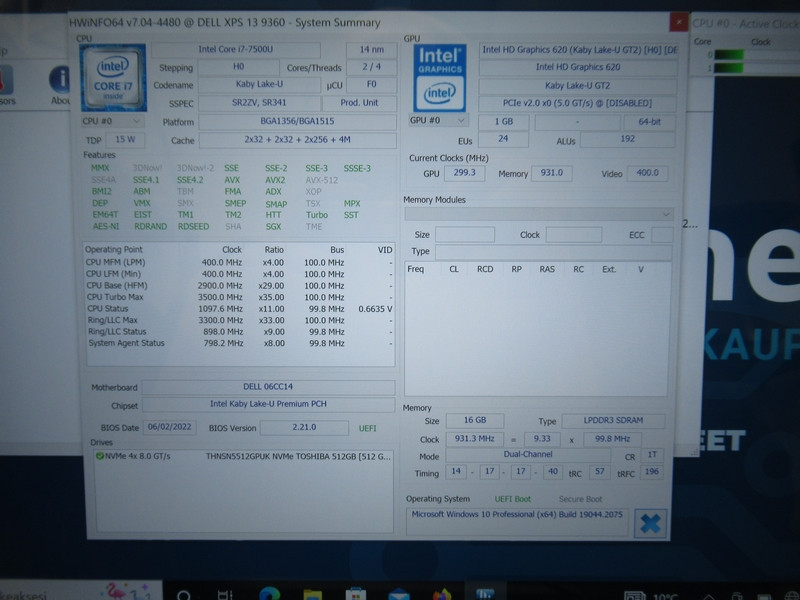Select the BIOS Date 06/02/2022

coord(169,427)
